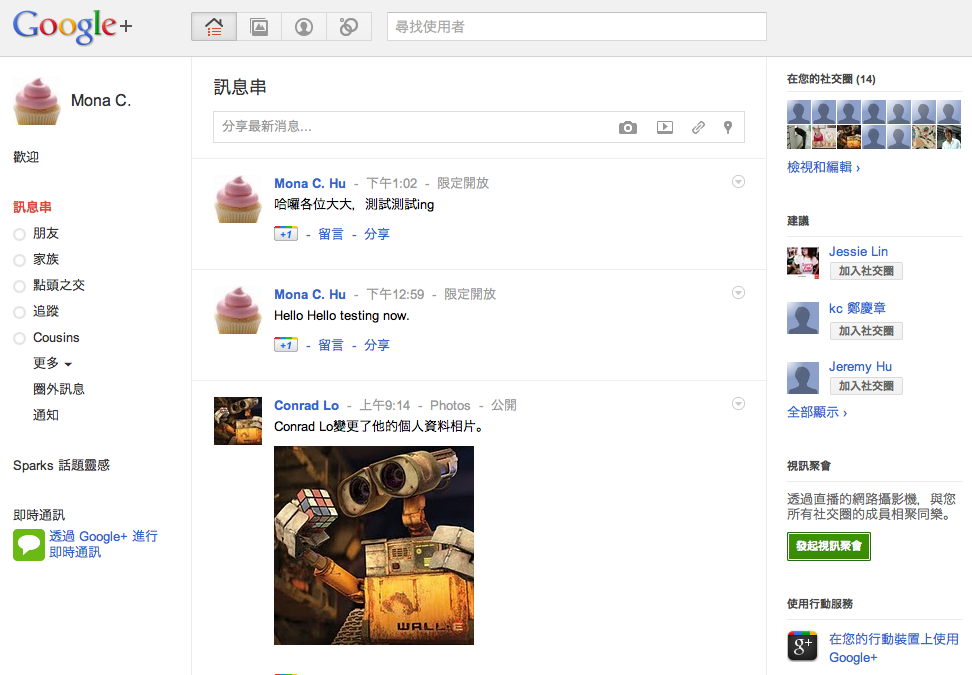Click the g+ mobile app icon
The image size is (972, 675).
click(803, 646)
